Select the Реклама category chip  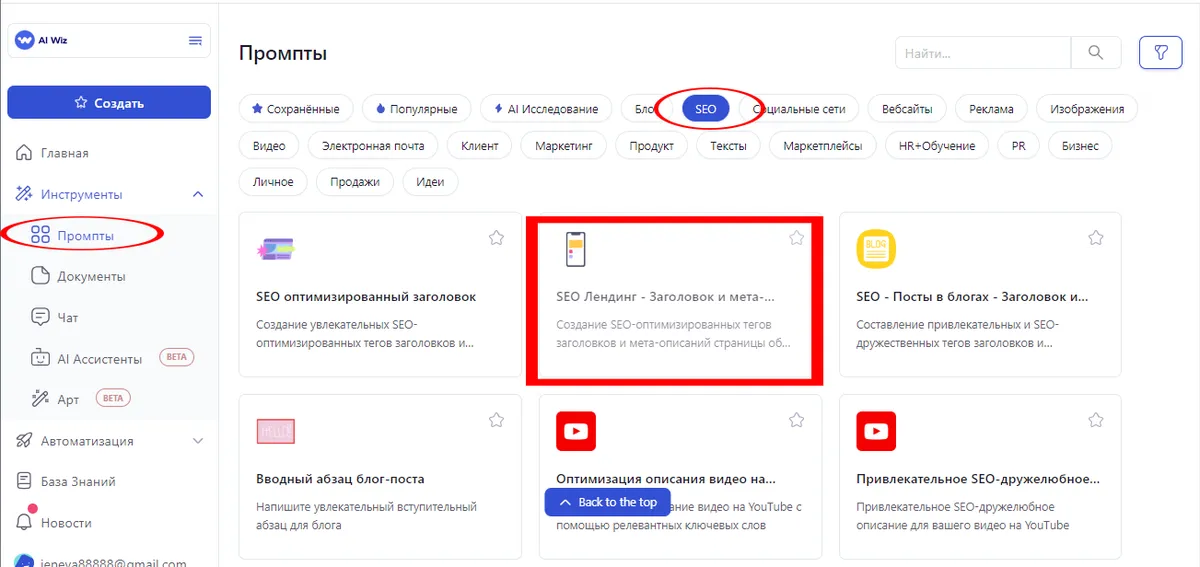pyautogui.click(x=991, y=109)
